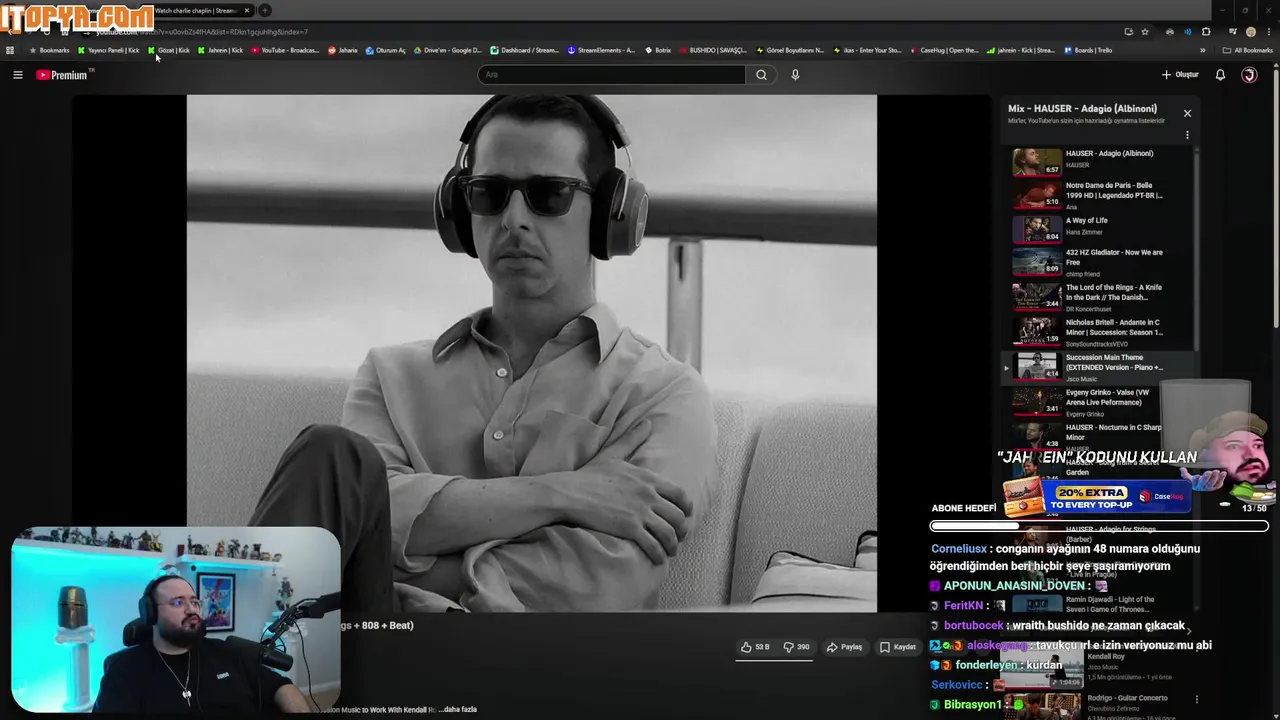Open Gözat | Kick bookmark
1280x720 pixels.
point(169,50)
